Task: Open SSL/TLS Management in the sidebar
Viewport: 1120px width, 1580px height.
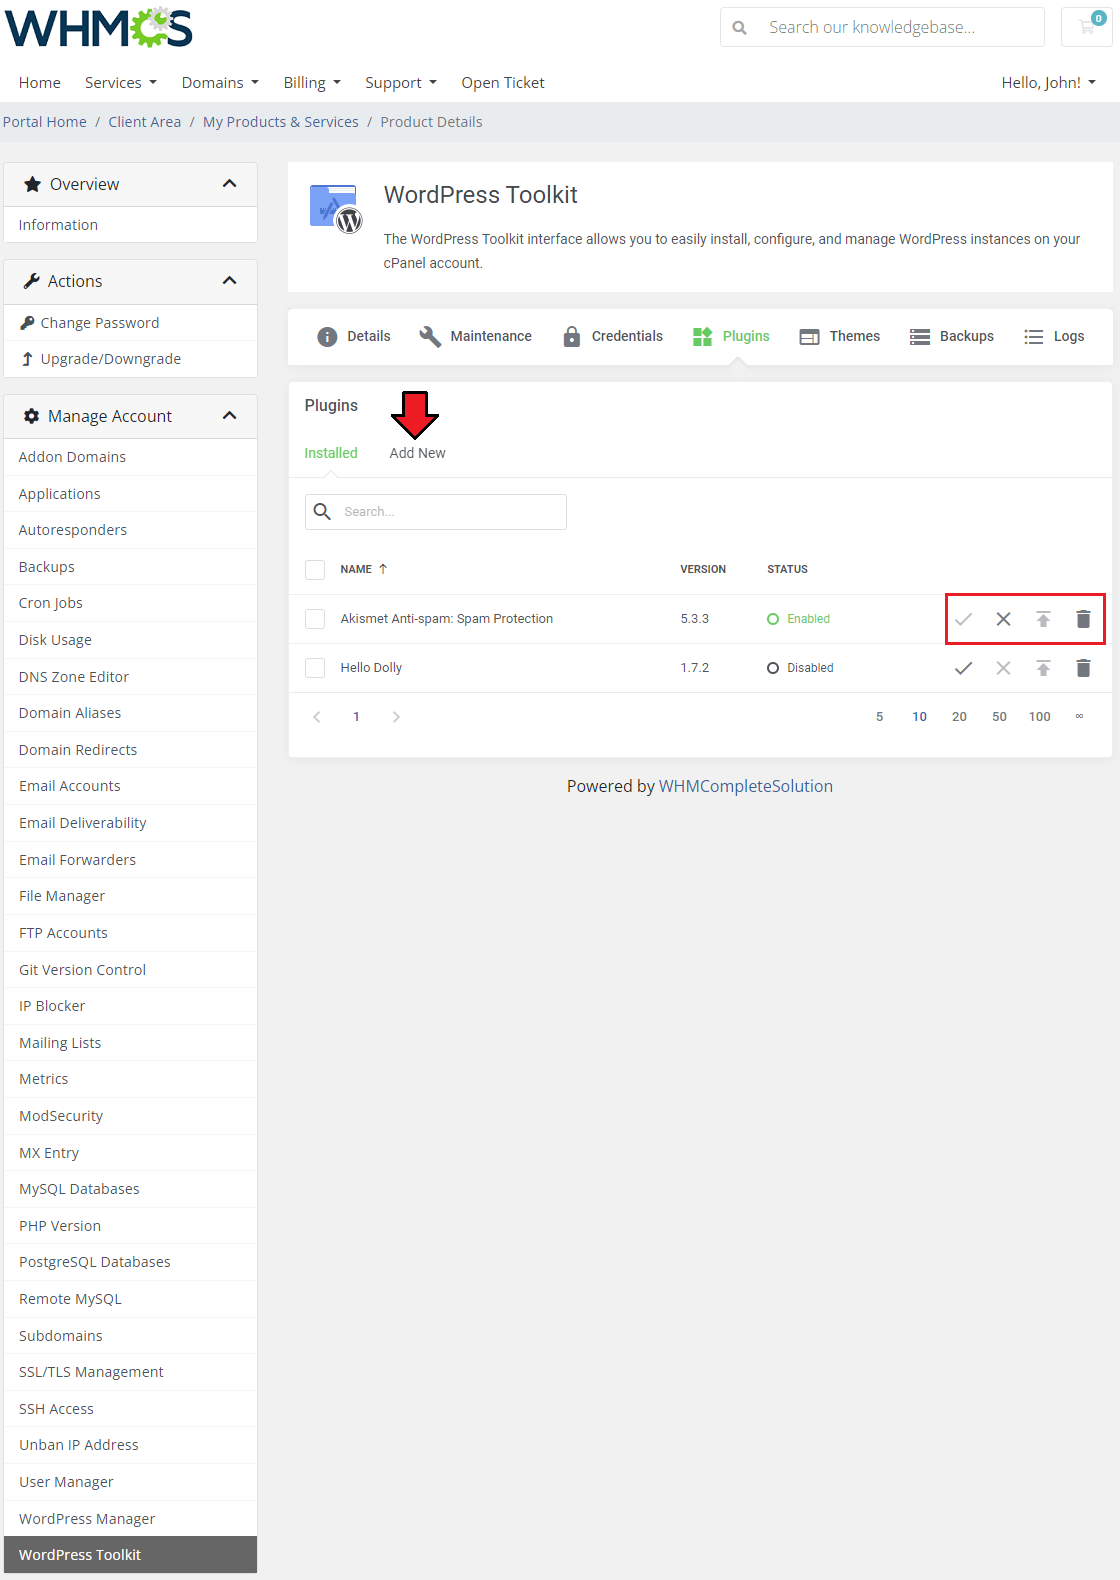Action: (x=130, y=1372)
